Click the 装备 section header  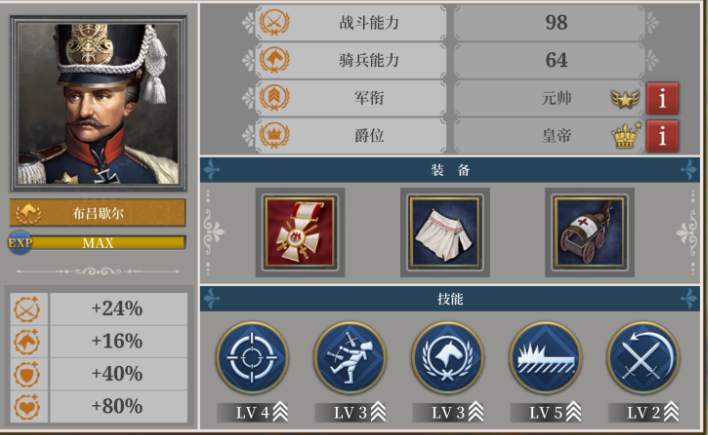450,170
